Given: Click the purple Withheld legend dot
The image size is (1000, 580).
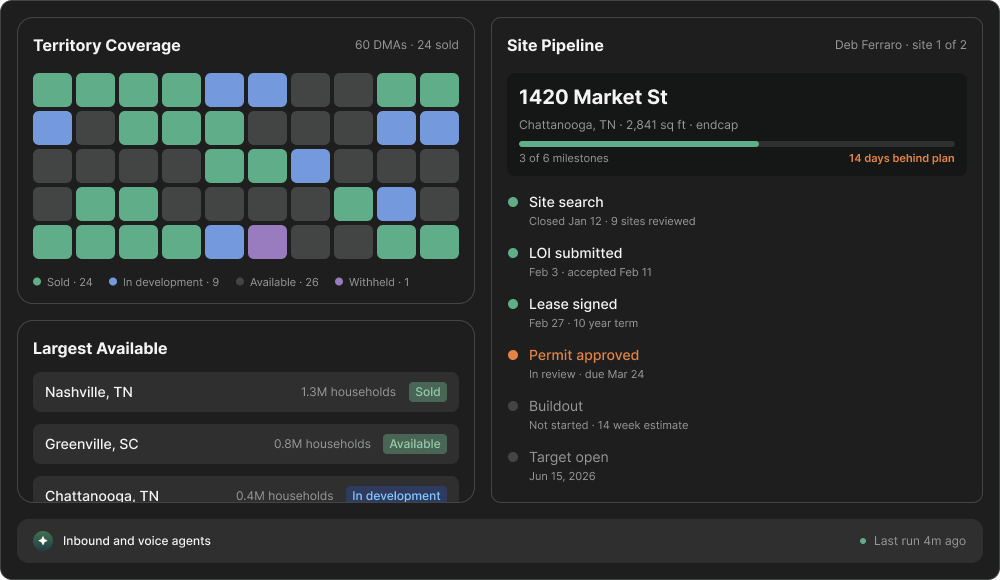Looking at the screenshot, I should (x=339, y=281).
